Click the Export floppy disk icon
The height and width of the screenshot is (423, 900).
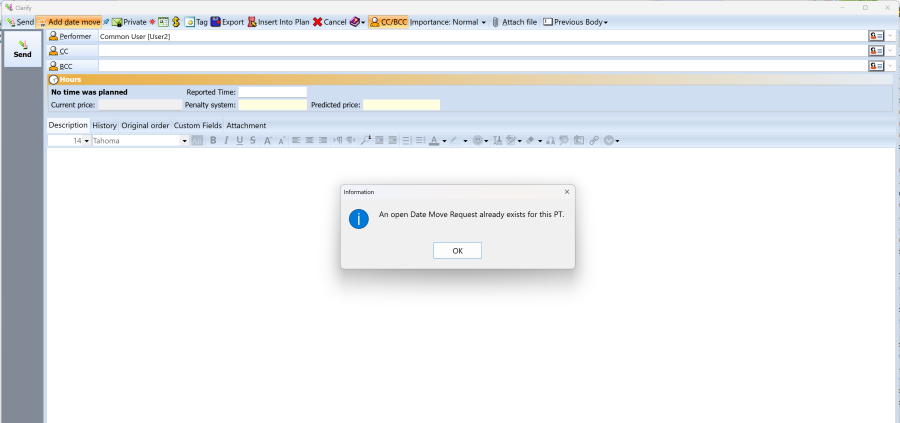[216, 22]
